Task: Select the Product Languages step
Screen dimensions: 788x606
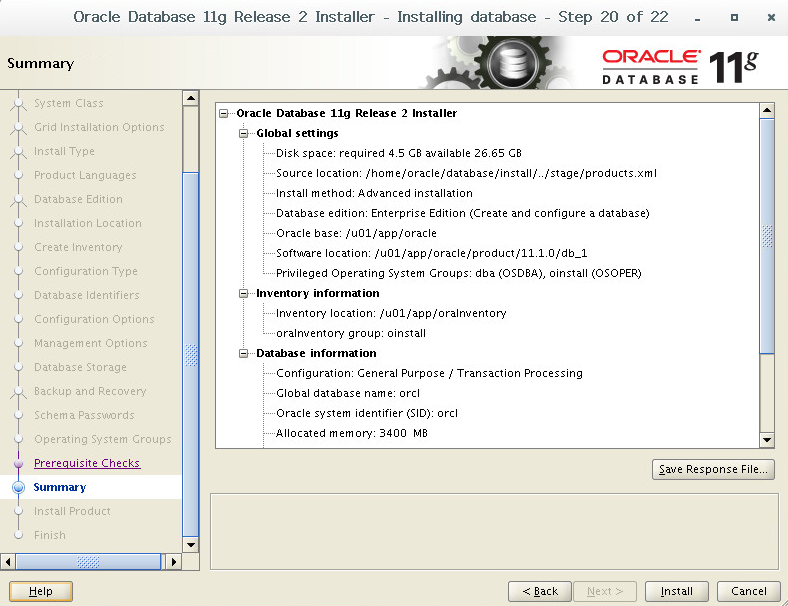Action: click(x=85, y=175)
